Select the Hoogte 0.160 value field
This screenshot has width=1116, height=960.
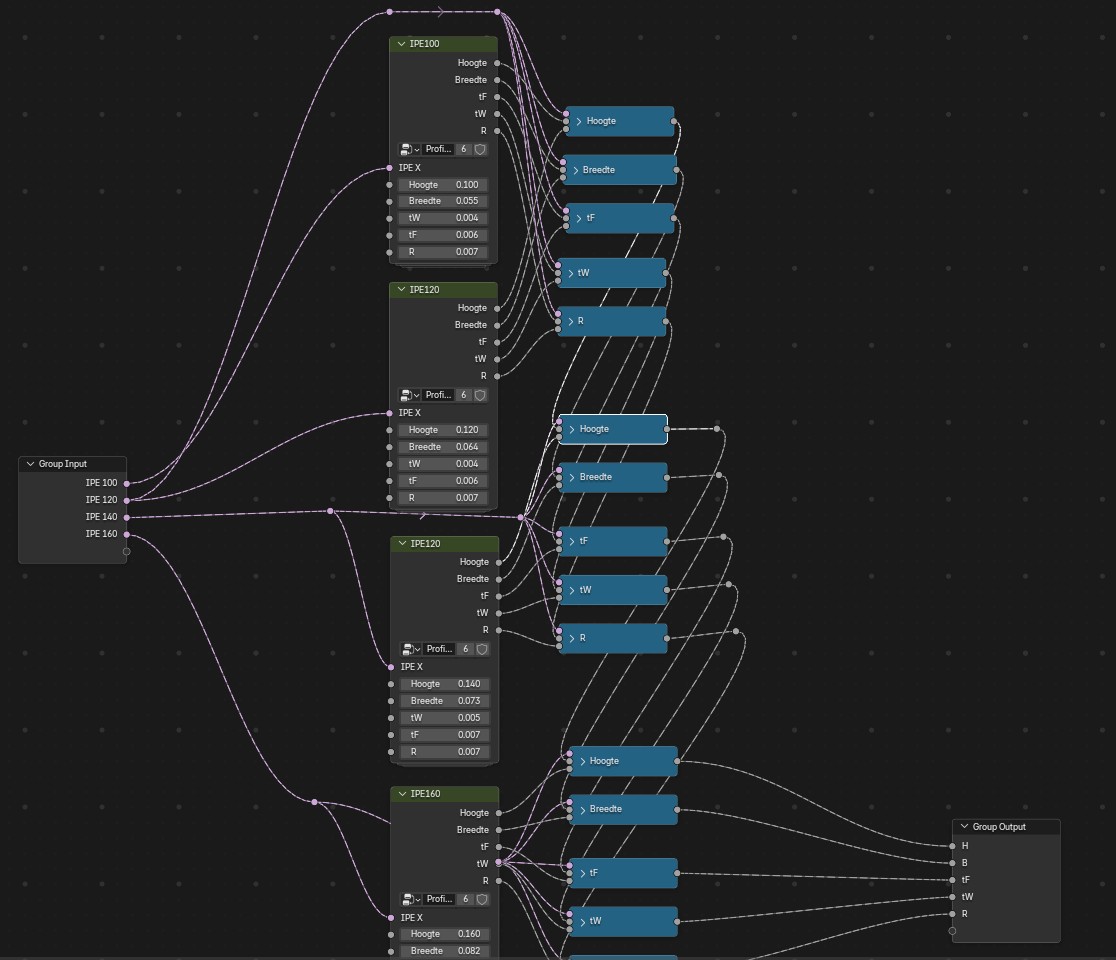coord(444,934)
